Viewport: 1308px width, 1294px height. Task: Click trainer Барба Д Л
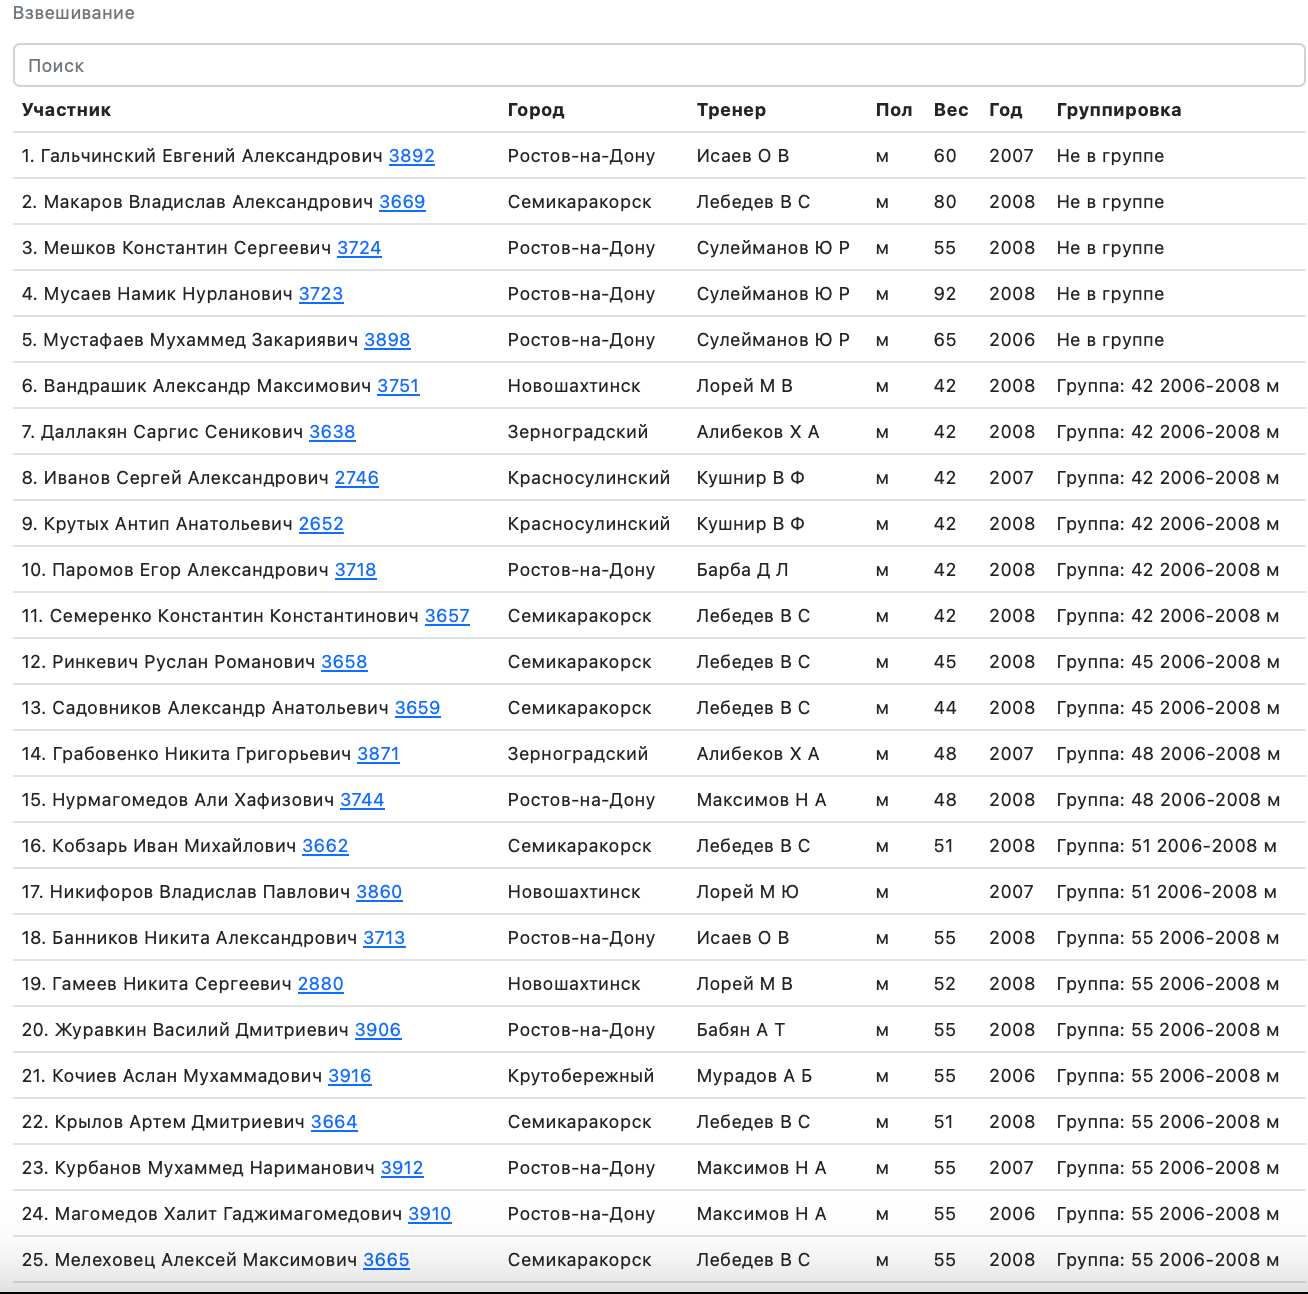tap(742, 570)
